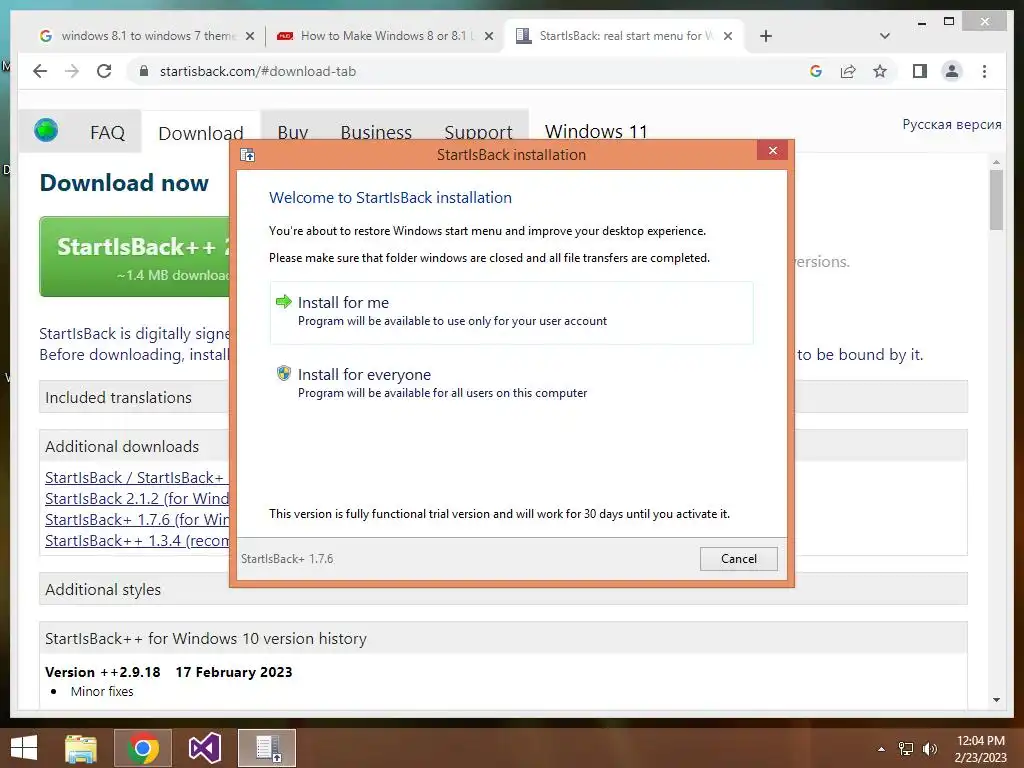Expand the tab search dropdown

coord(884,36)
